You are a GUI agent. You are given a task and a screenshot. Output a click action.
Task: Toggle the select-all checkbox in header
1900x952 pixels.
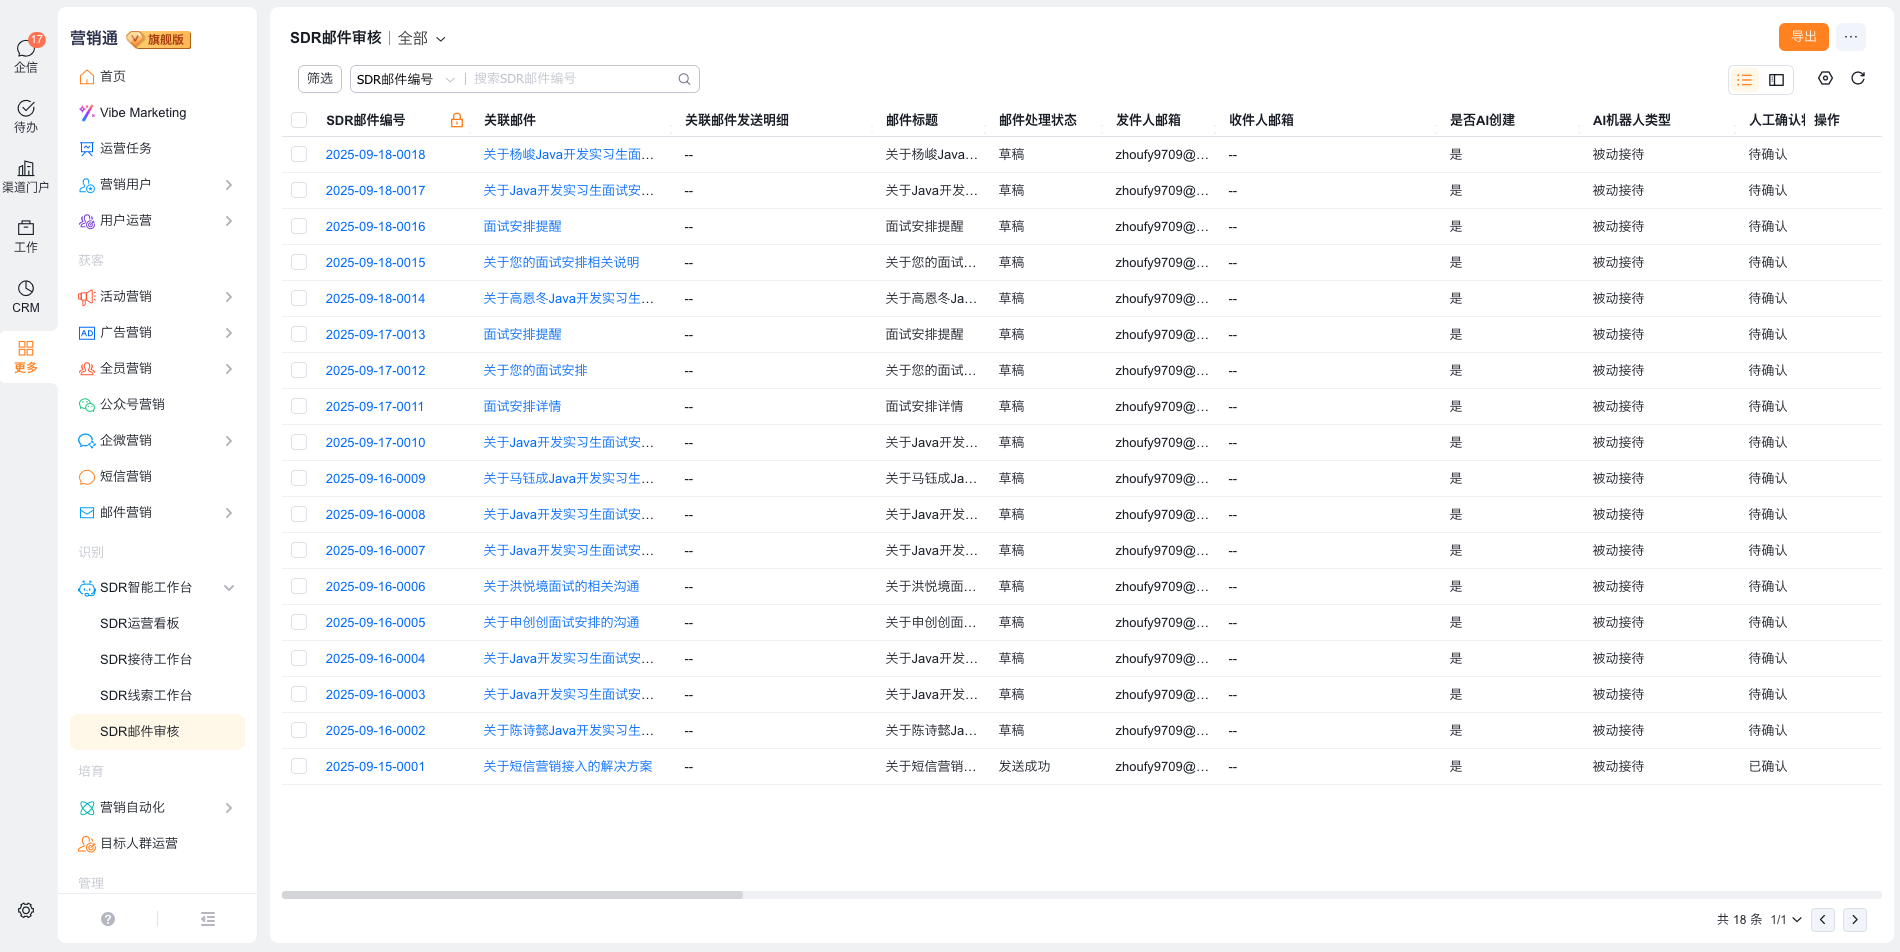click(x=299, y=120)
